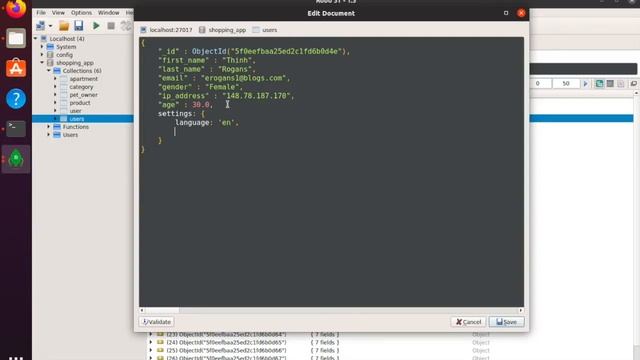Select the Users folder under shopping_app
Viewport: 640px width, 360px height.
point(70,135)
